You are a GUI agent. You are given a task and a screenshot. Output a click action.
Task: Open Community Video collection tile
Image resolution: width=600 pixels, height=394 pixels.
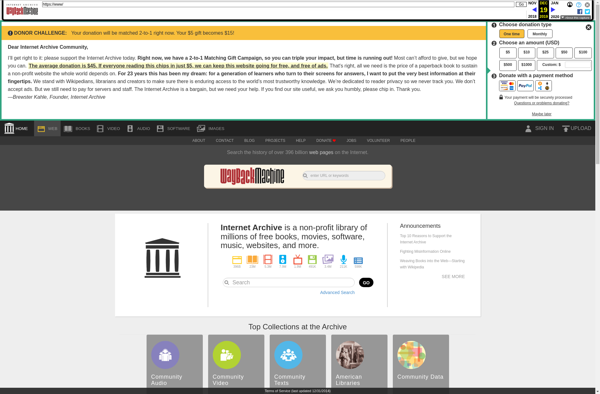pyautogui.click(x=236, y=362)
